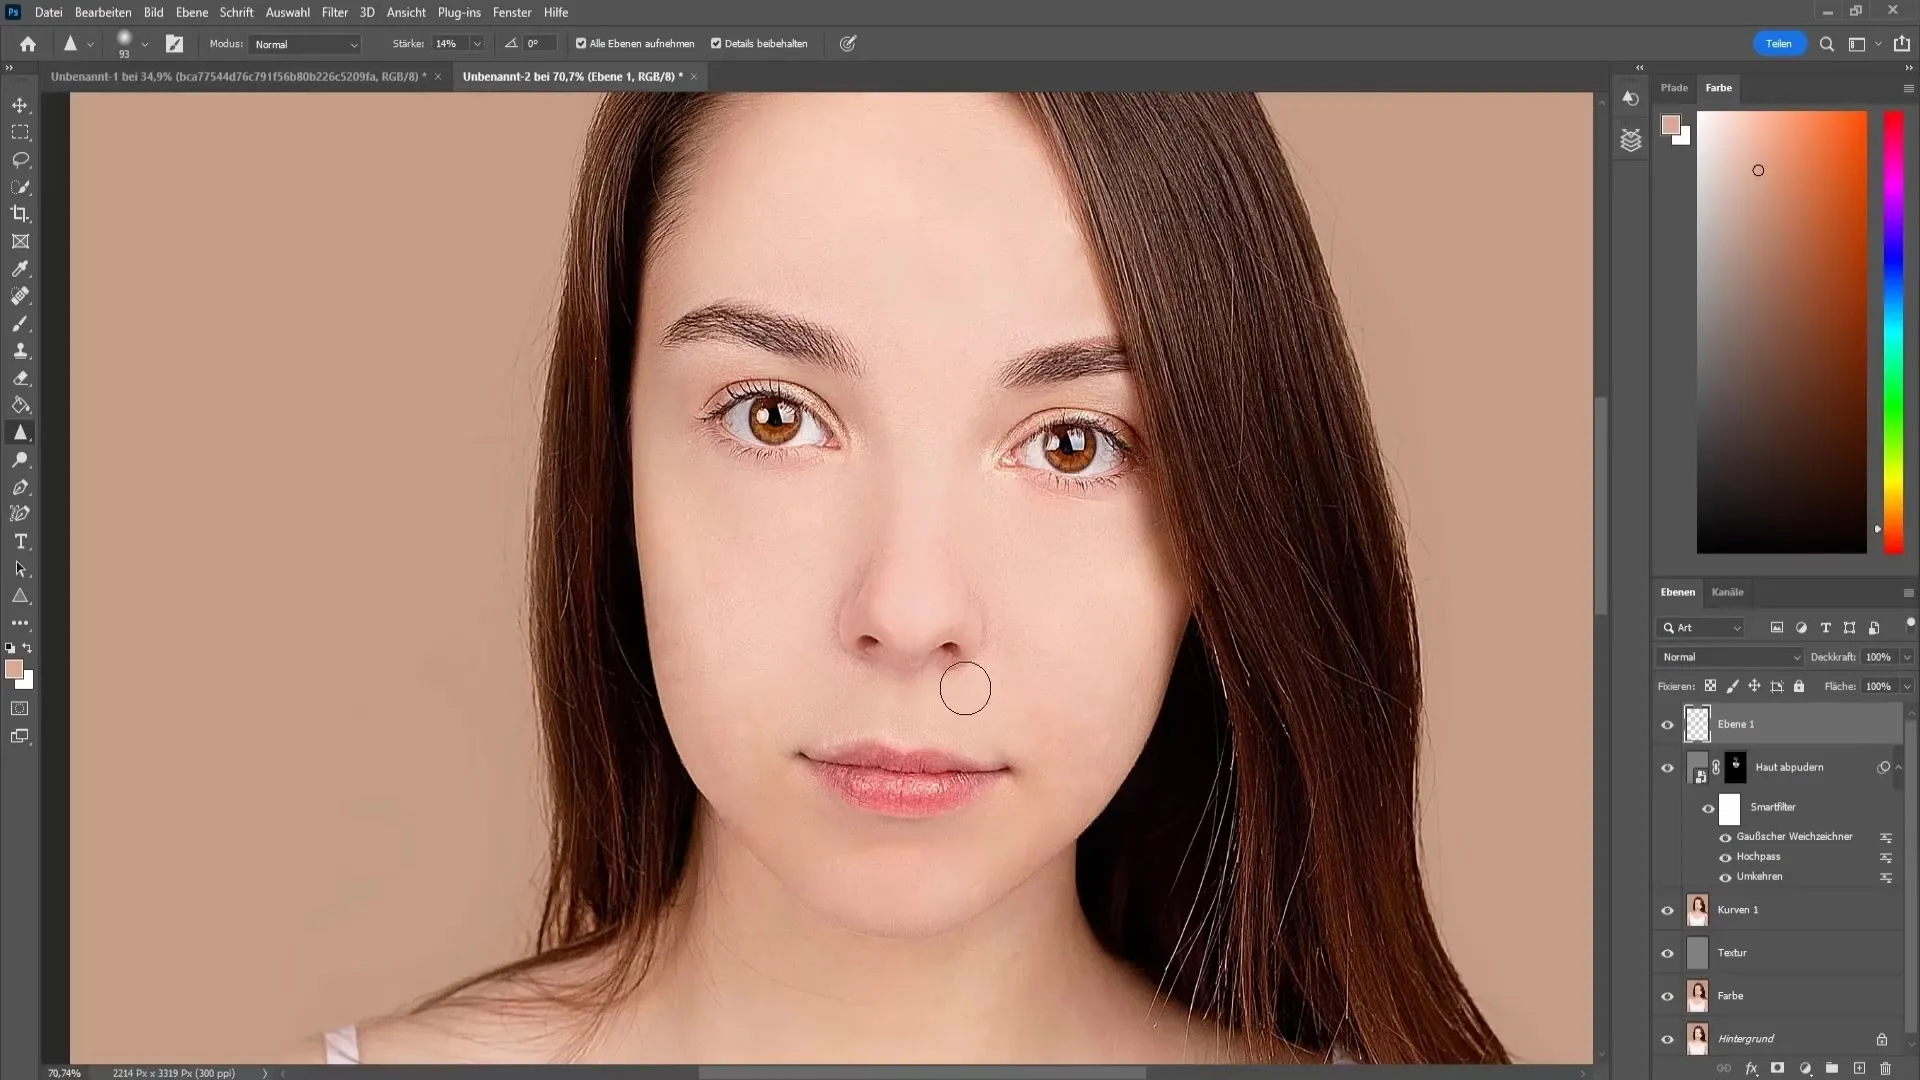
Task: Click the Teilen button
Action: click(x=1779, y=44)
